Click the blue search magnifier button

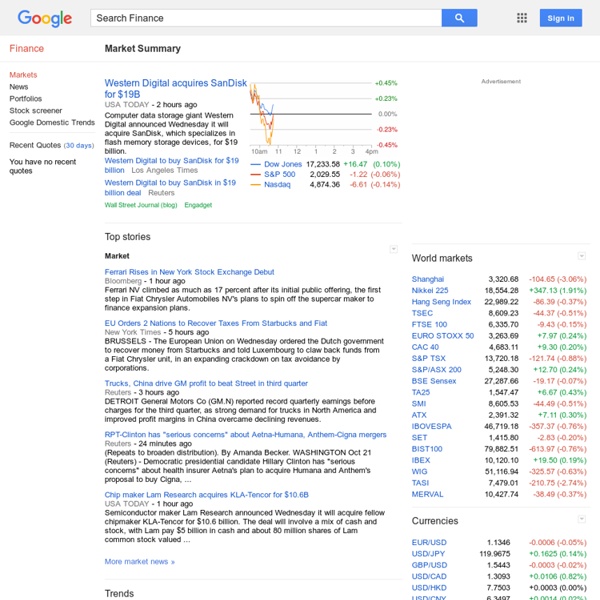(459, 18)
